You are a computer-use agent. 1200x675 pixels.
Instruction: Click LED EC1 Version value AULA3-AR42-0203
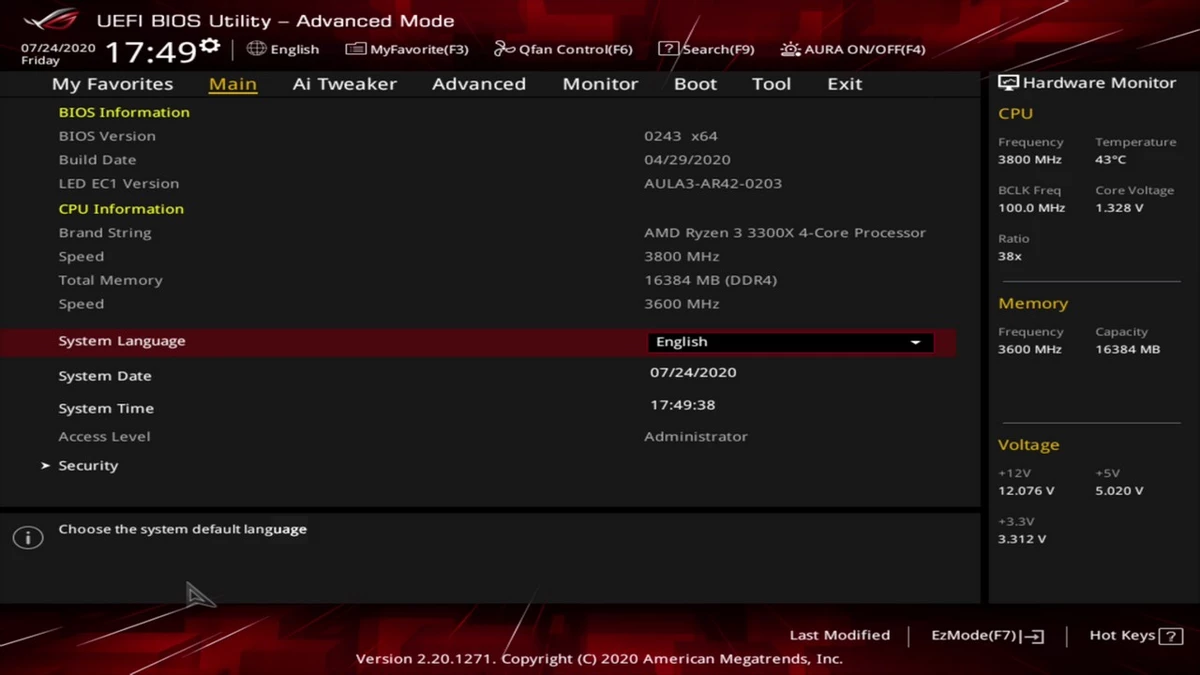click(713, 184)
